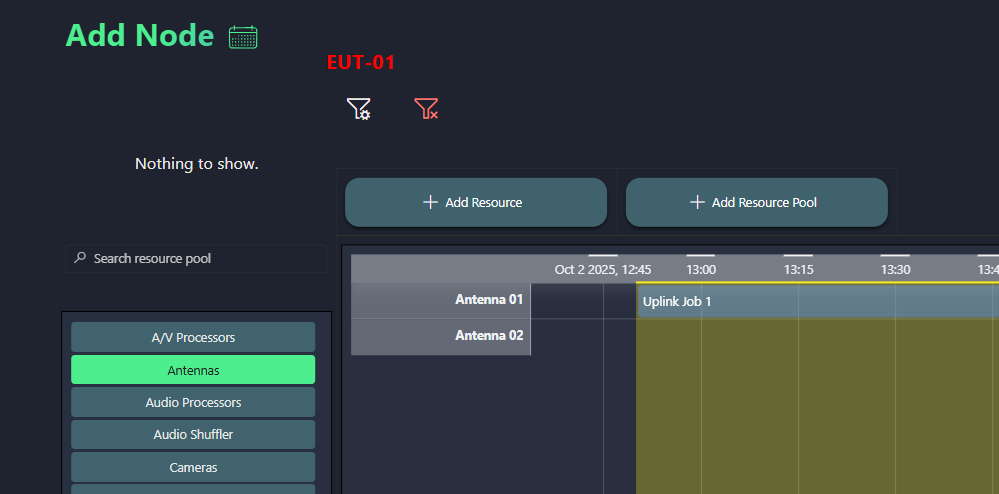This screenshot has height=494, width=999.
Task: Click the plus icon on Add Resource
Action: tap(431, 202)
